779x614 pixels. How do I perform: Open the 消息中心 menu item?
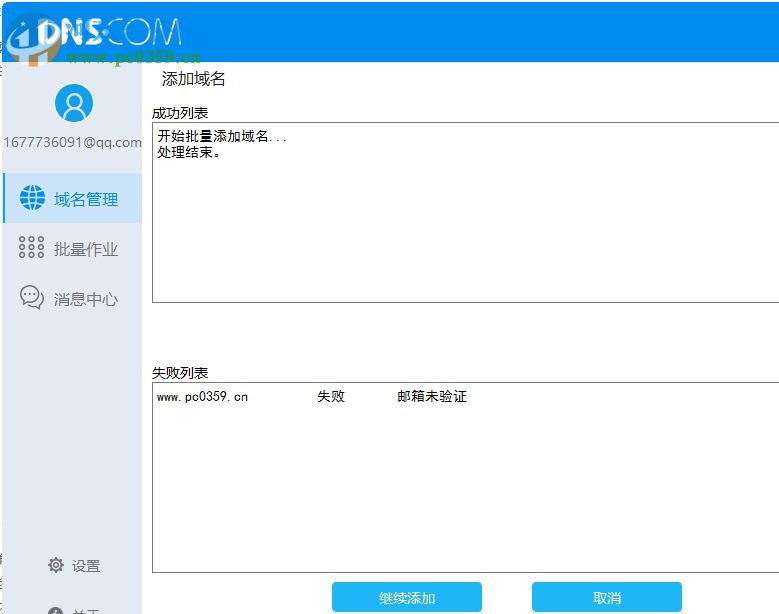click(x=73, y=298)
